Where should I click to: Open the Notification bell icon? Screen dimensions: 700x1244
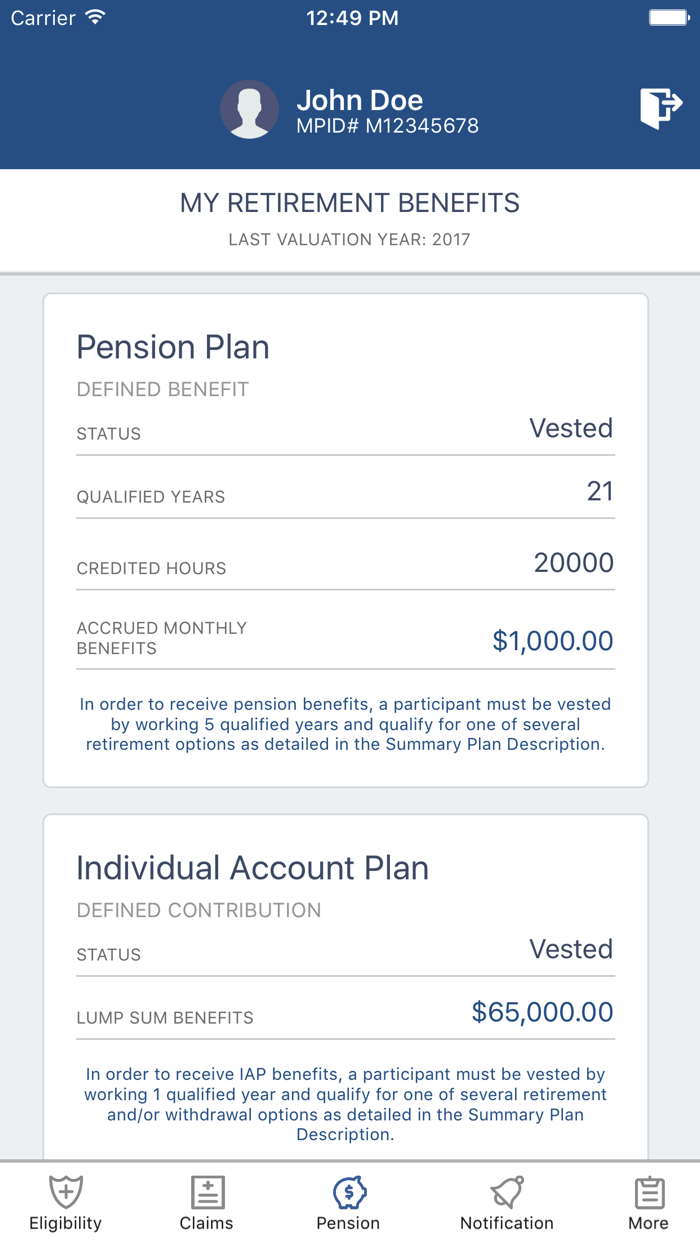click(x=506, y=1192)
